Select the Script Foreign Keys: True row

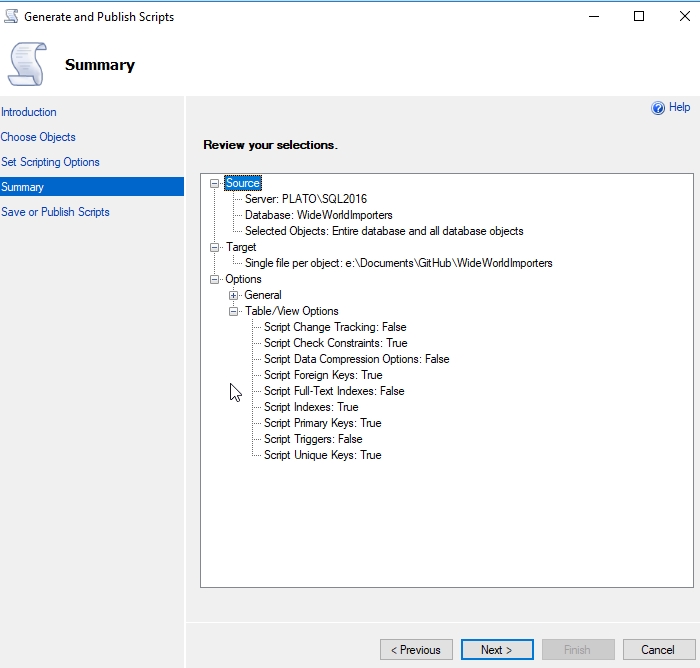[323, 375]
